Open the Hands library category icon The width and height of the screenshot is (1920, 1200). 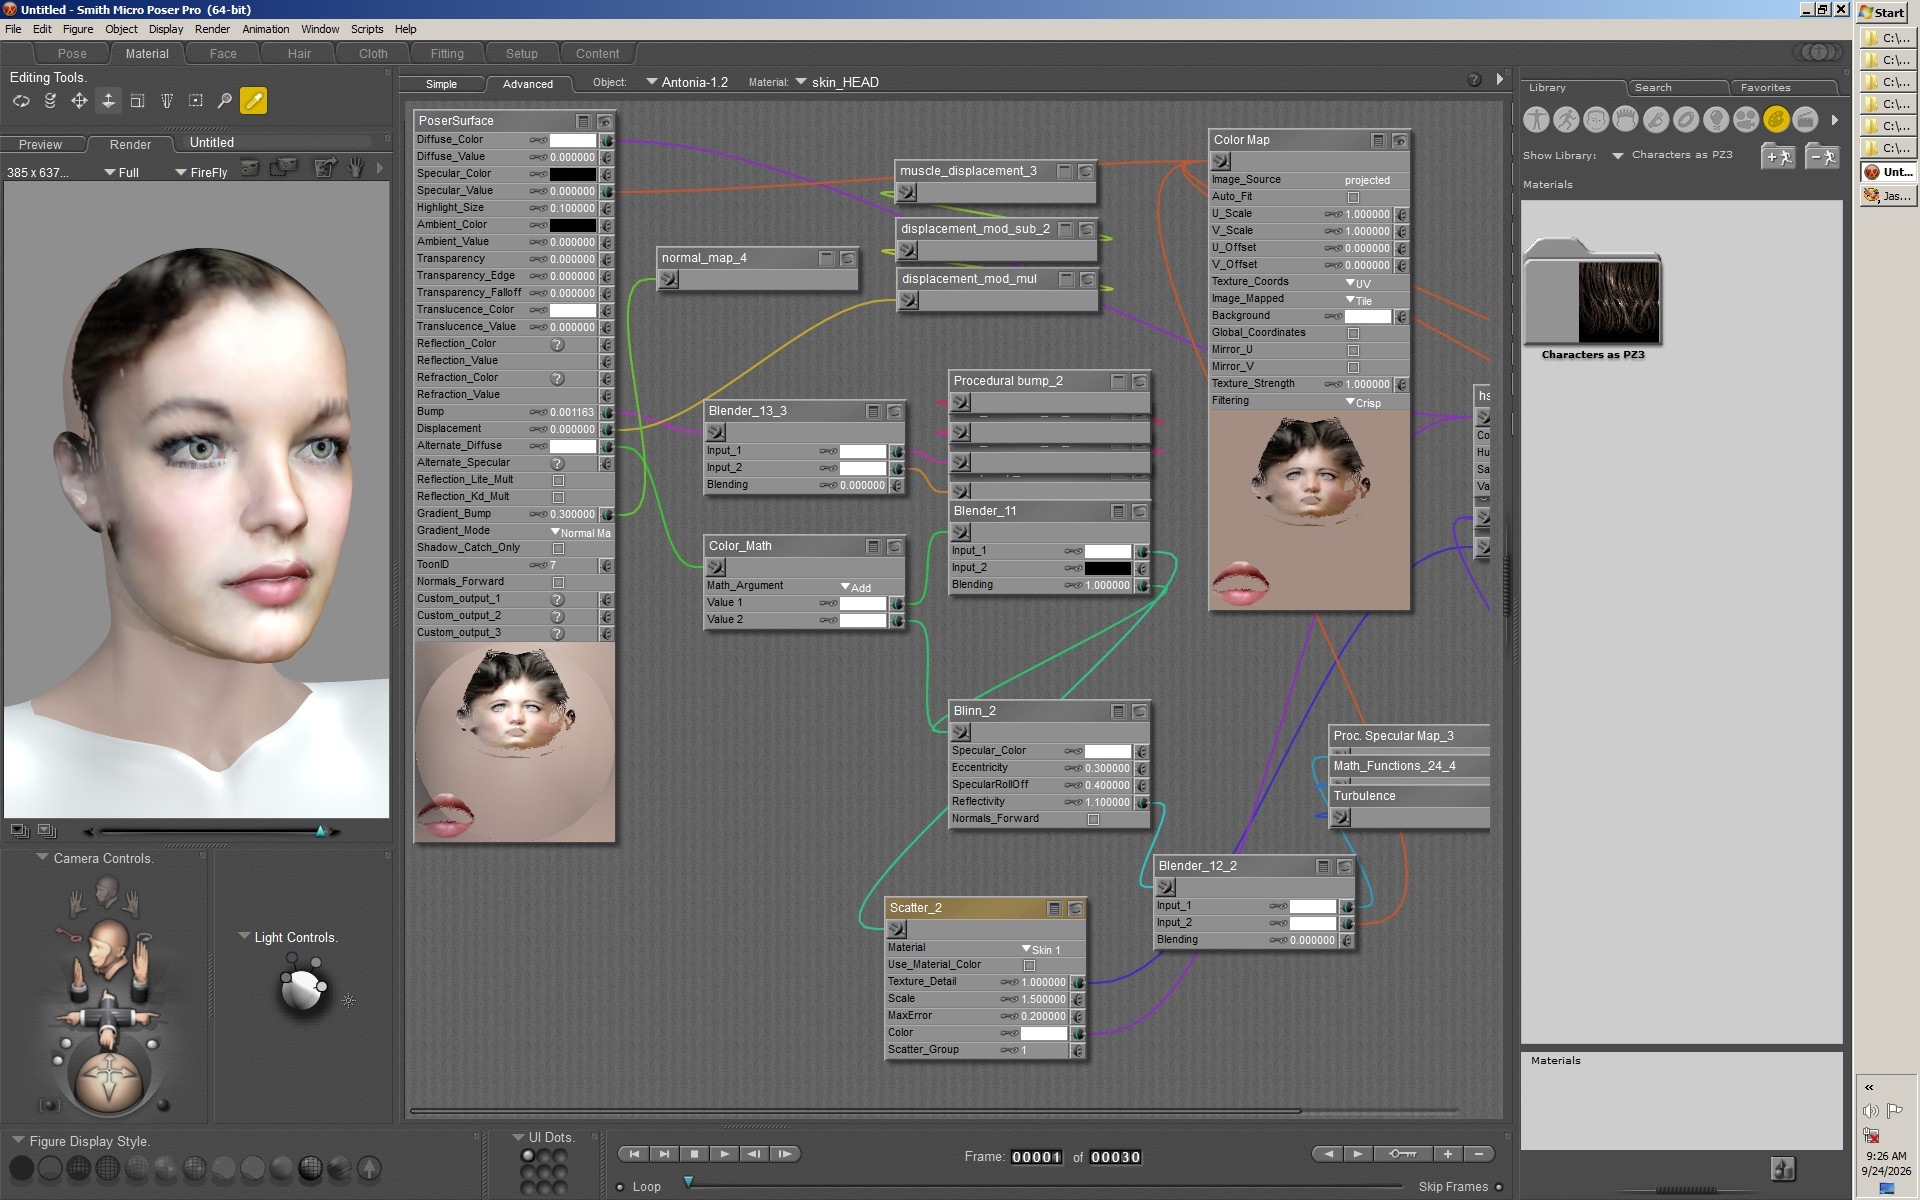[1656, 120]
